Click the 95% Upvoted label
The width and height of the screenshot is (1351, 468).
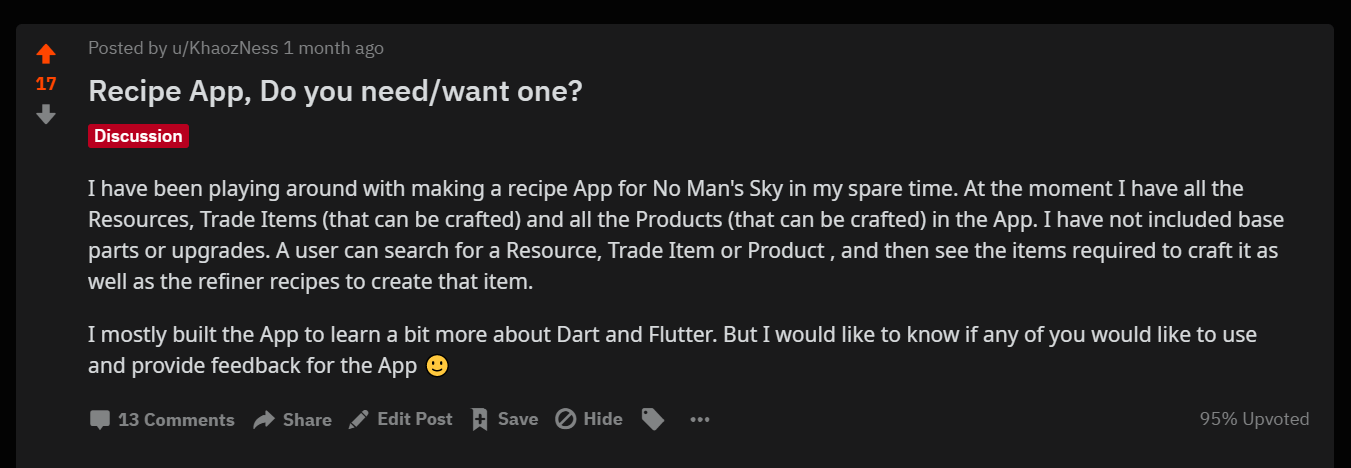pos(1254,419)
